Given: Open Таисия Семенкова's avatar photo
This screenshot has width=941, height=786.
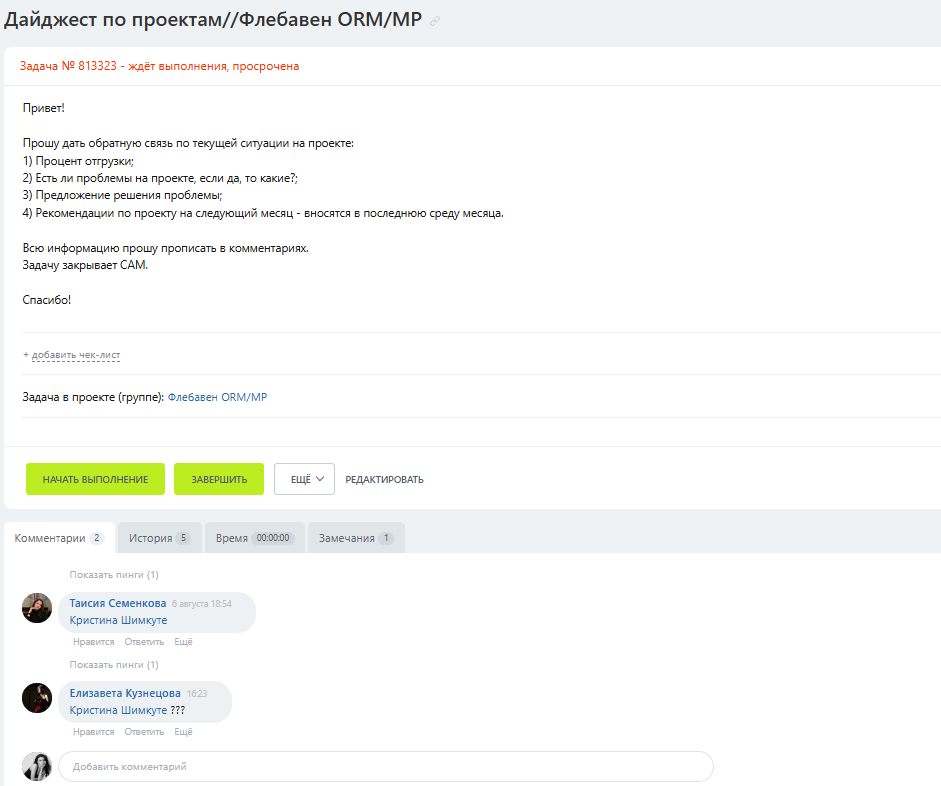Looking at the screenshot, I should tap(37, 608).
